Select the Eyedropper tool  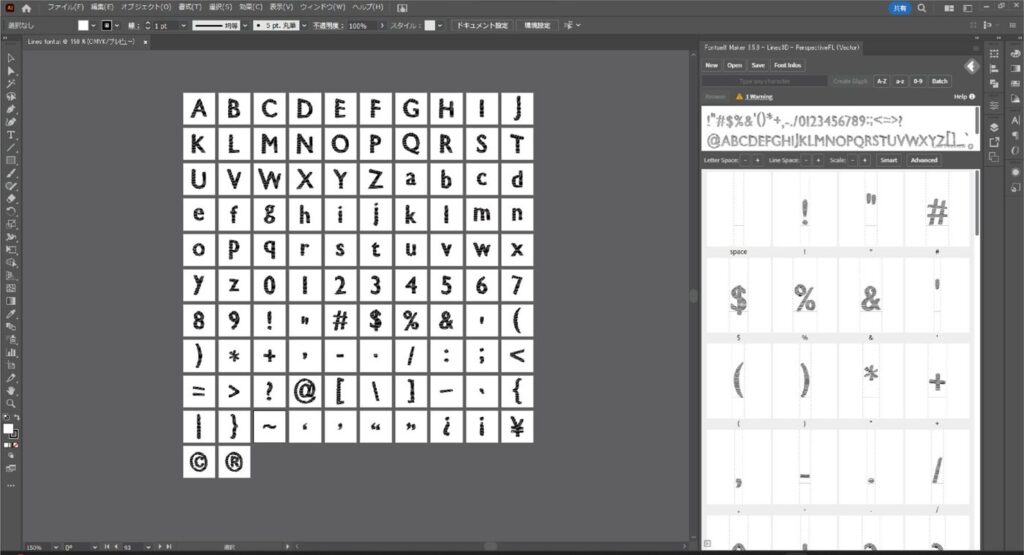tap(11, 314)
